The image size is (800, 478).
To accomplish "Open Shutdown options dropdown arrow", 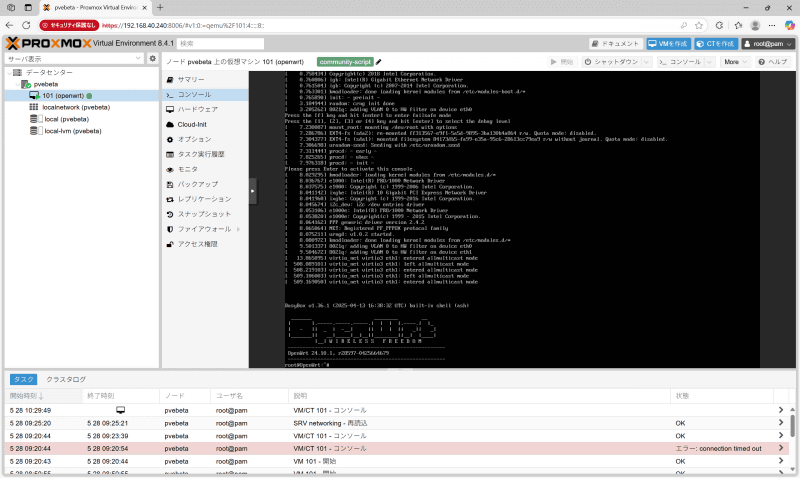I will 646,62.
